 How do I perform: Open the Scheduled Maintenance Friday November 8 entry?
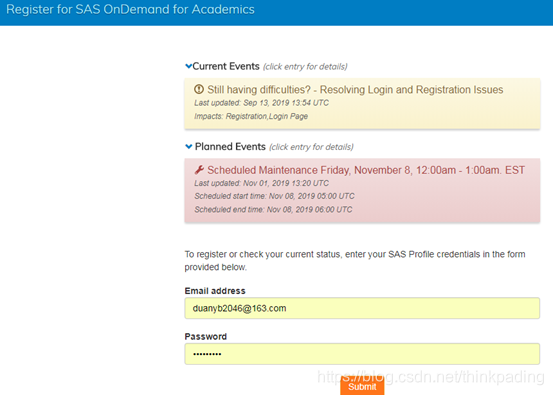(x=362, y=190)
